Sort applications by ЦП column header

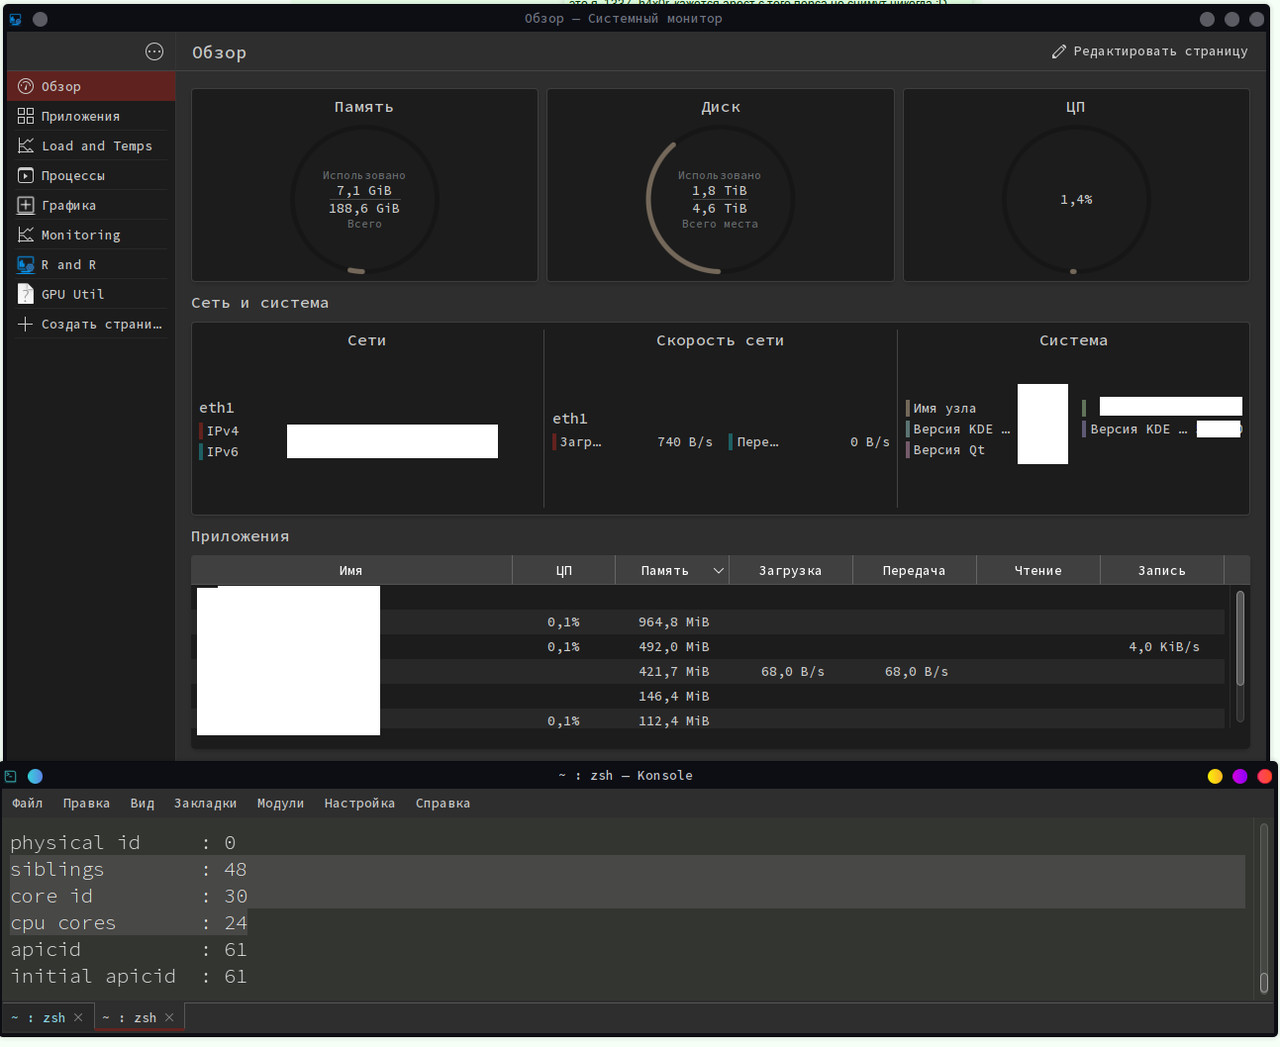pos(564,571)
